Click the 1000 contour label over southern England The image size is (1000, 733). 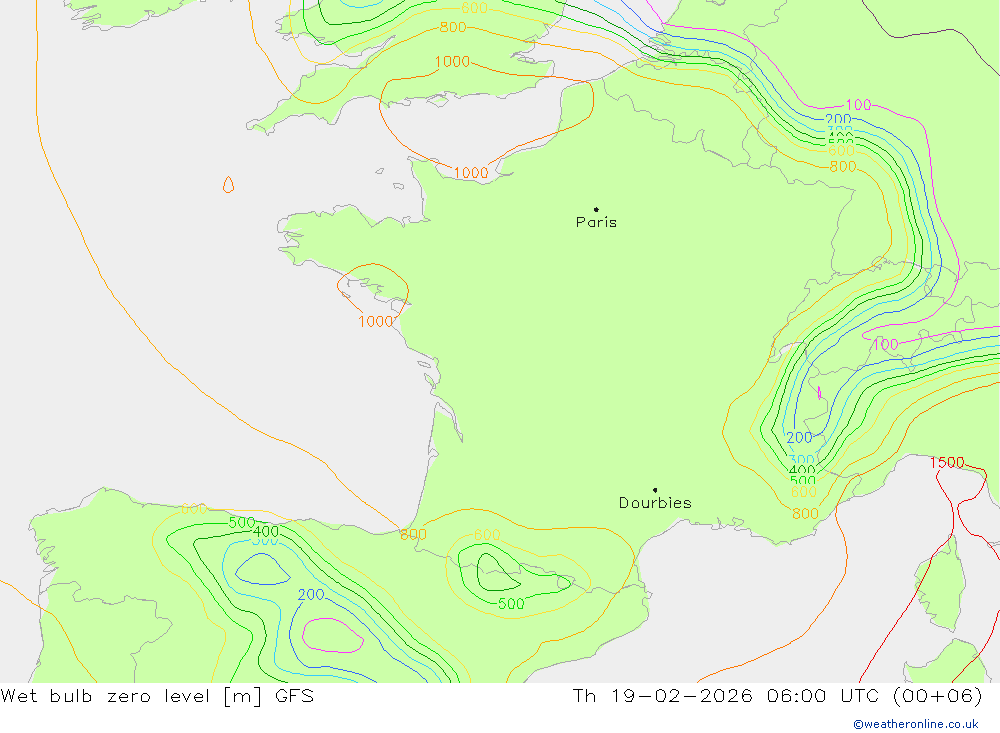coord(452,61)
